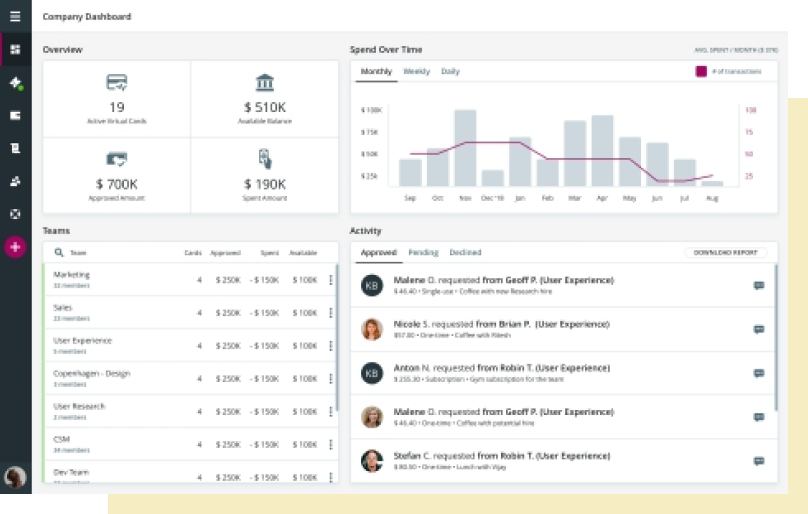The height and width of the screenshot is (514, 808).
Task: Open the wallet card icon in sidebar
Action: (15, 115)
